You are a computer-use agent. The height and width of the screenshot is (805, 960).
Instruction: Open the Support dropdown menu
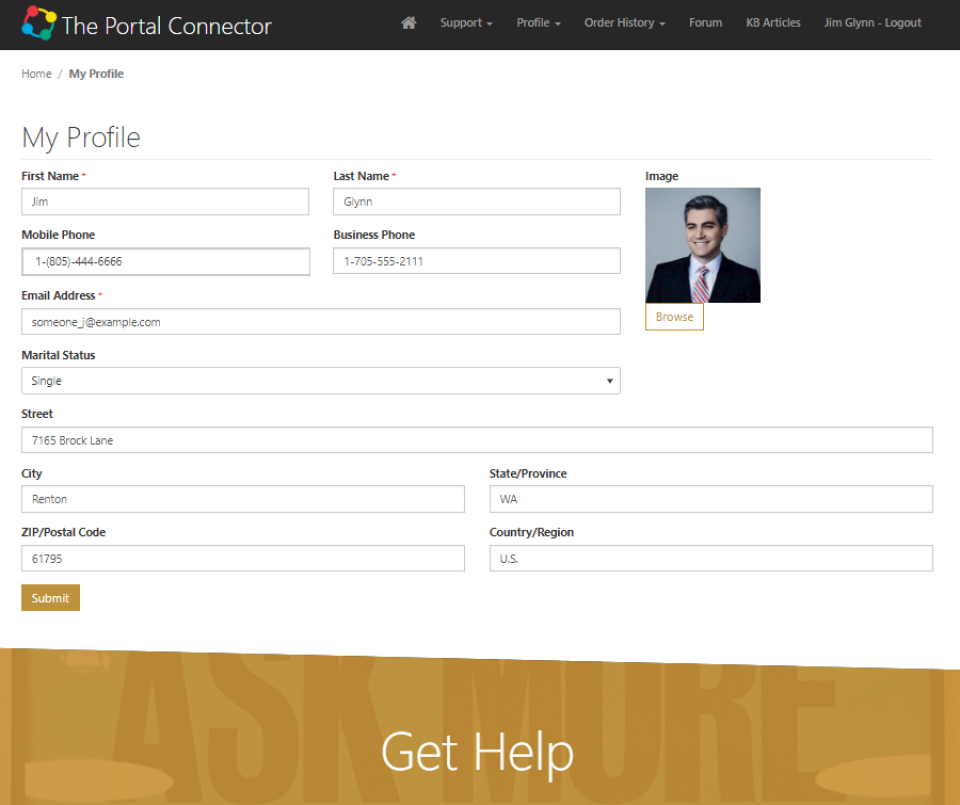[x=466, y=22]
